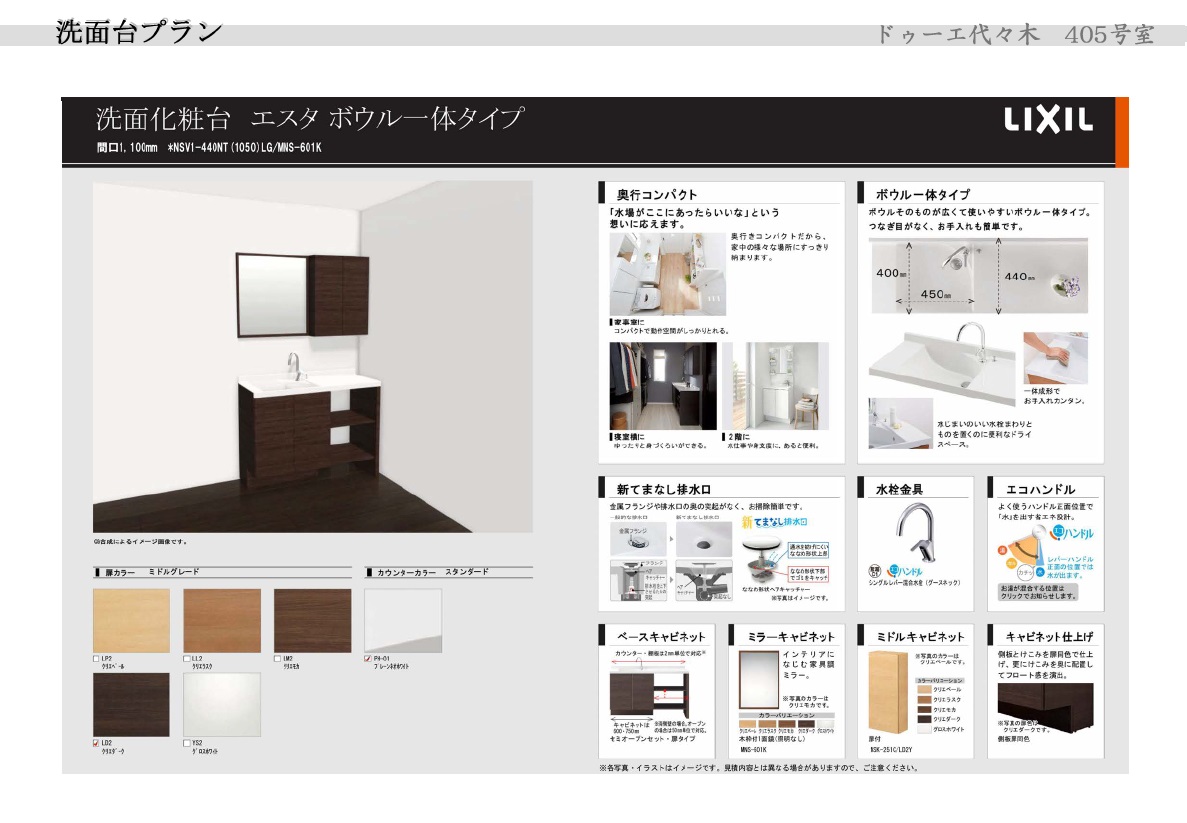Image resolution: width=1187 pixels, height=823 pixels.
Task: Click the ミドルキャビネット section heading
Action: click(x=920, y=638)
